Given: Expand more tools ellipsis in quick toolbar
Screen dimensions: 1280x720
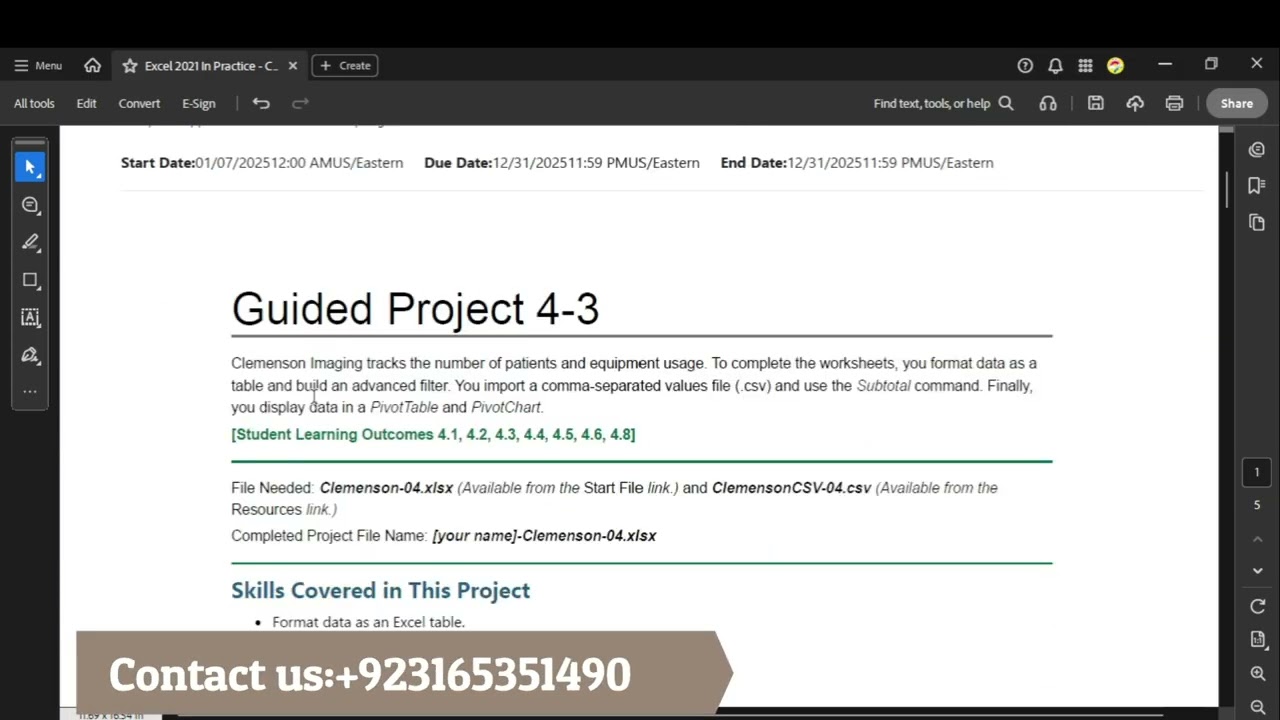Looking at the screenshot, I should tap(30, 392).
